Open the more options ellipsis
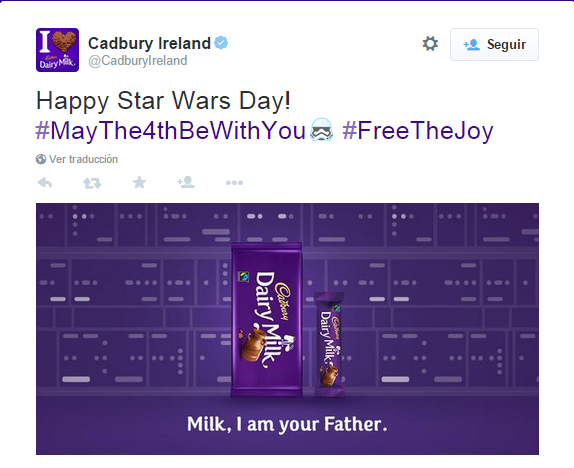The height and width of the screenshot is (468, 574). 234,183
